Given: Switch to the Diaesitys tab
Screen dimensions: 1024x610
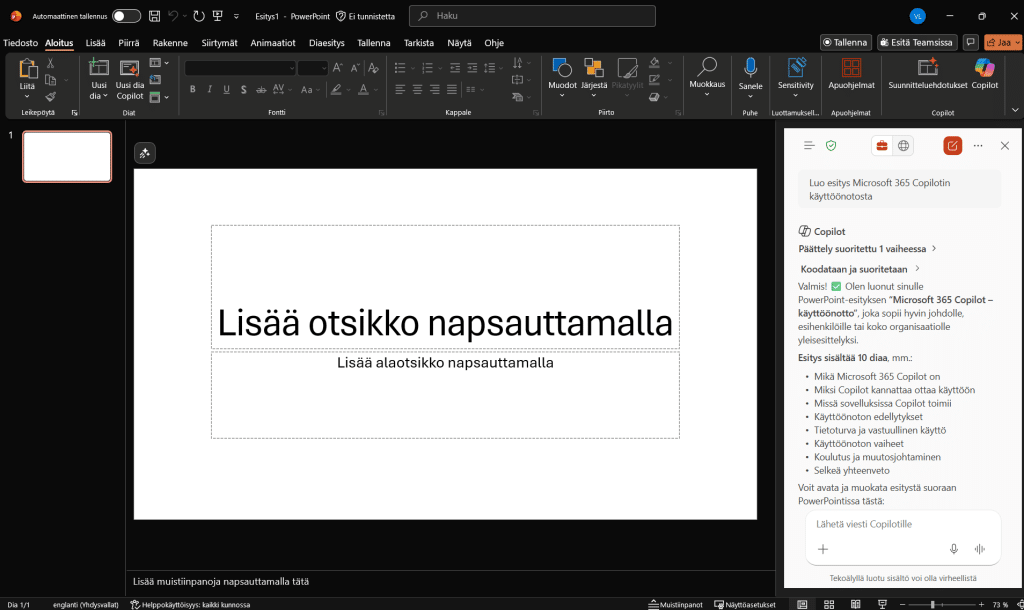Looking at the screenshot, I should 327,43.
